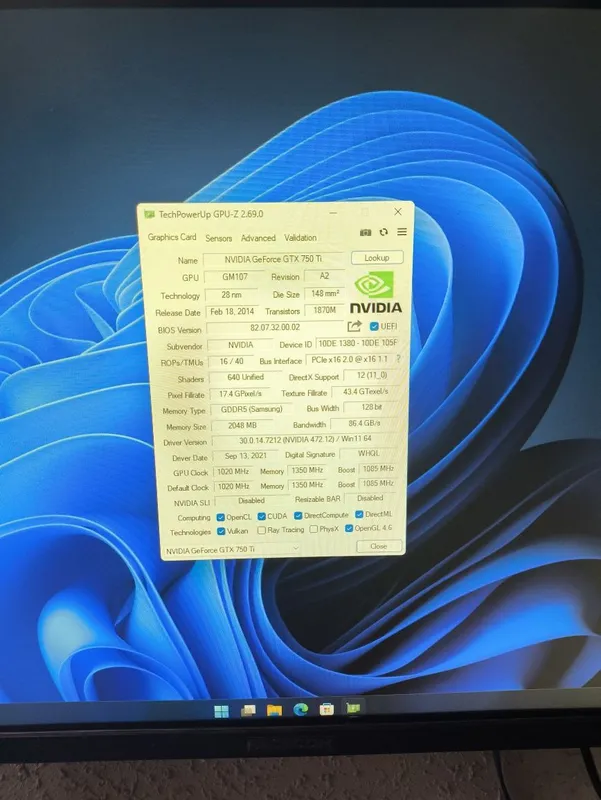Click the Shaders value 640 Unified
Screen dimensions: 601x800
[245, 378]
